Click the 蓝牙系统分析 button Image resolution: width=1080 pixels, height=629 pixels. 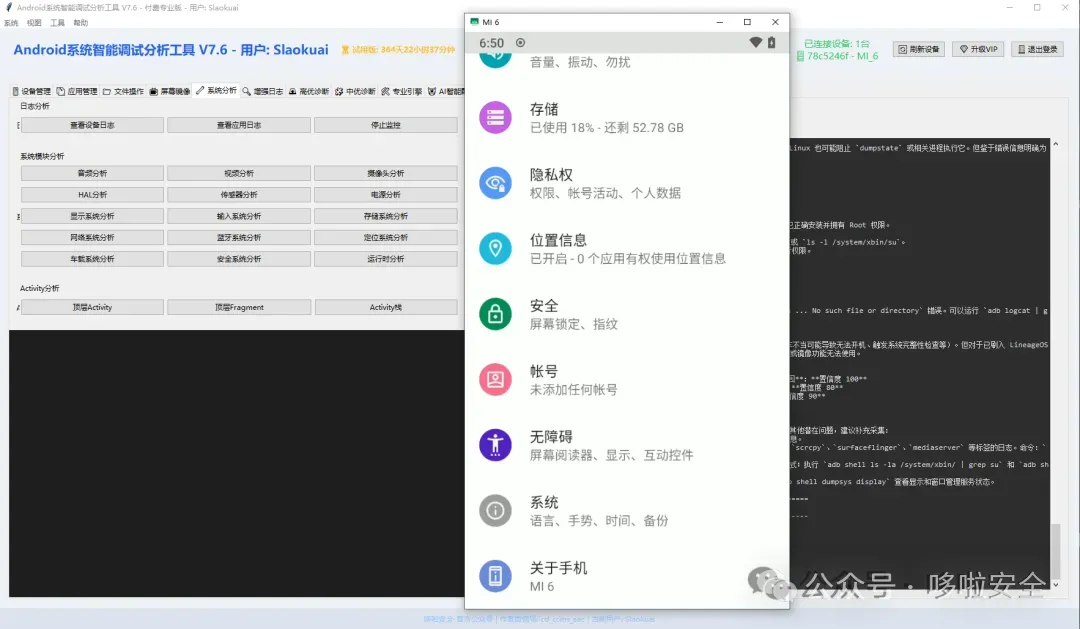(x=239, y=237)
